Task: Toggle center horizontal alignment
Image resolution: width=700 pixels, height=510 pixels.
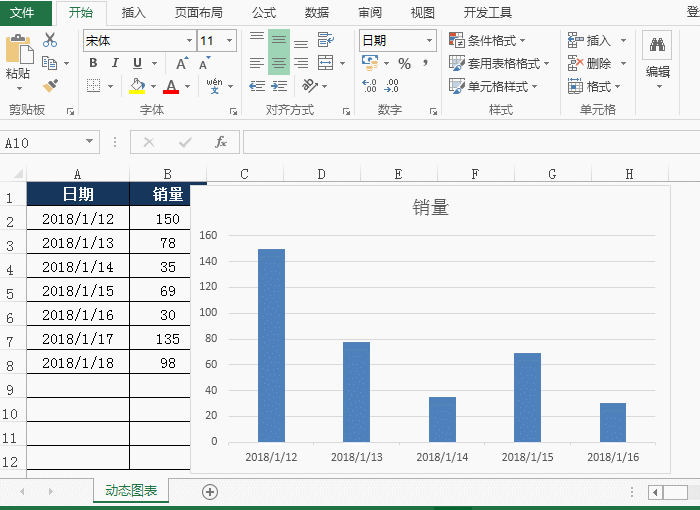Action: click(x=279, y=63)
